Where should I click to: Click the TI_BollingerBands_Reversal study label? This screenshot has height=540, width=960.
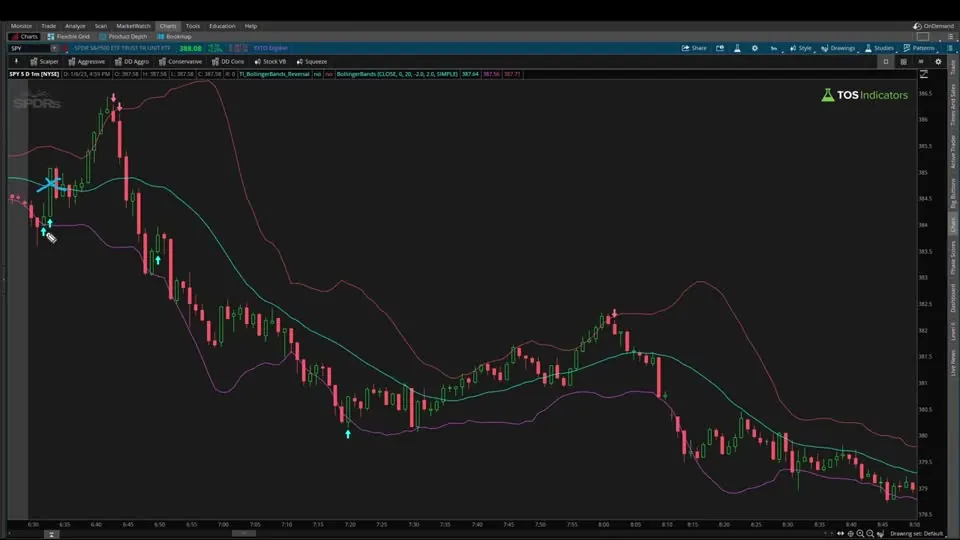coord(274,74)
